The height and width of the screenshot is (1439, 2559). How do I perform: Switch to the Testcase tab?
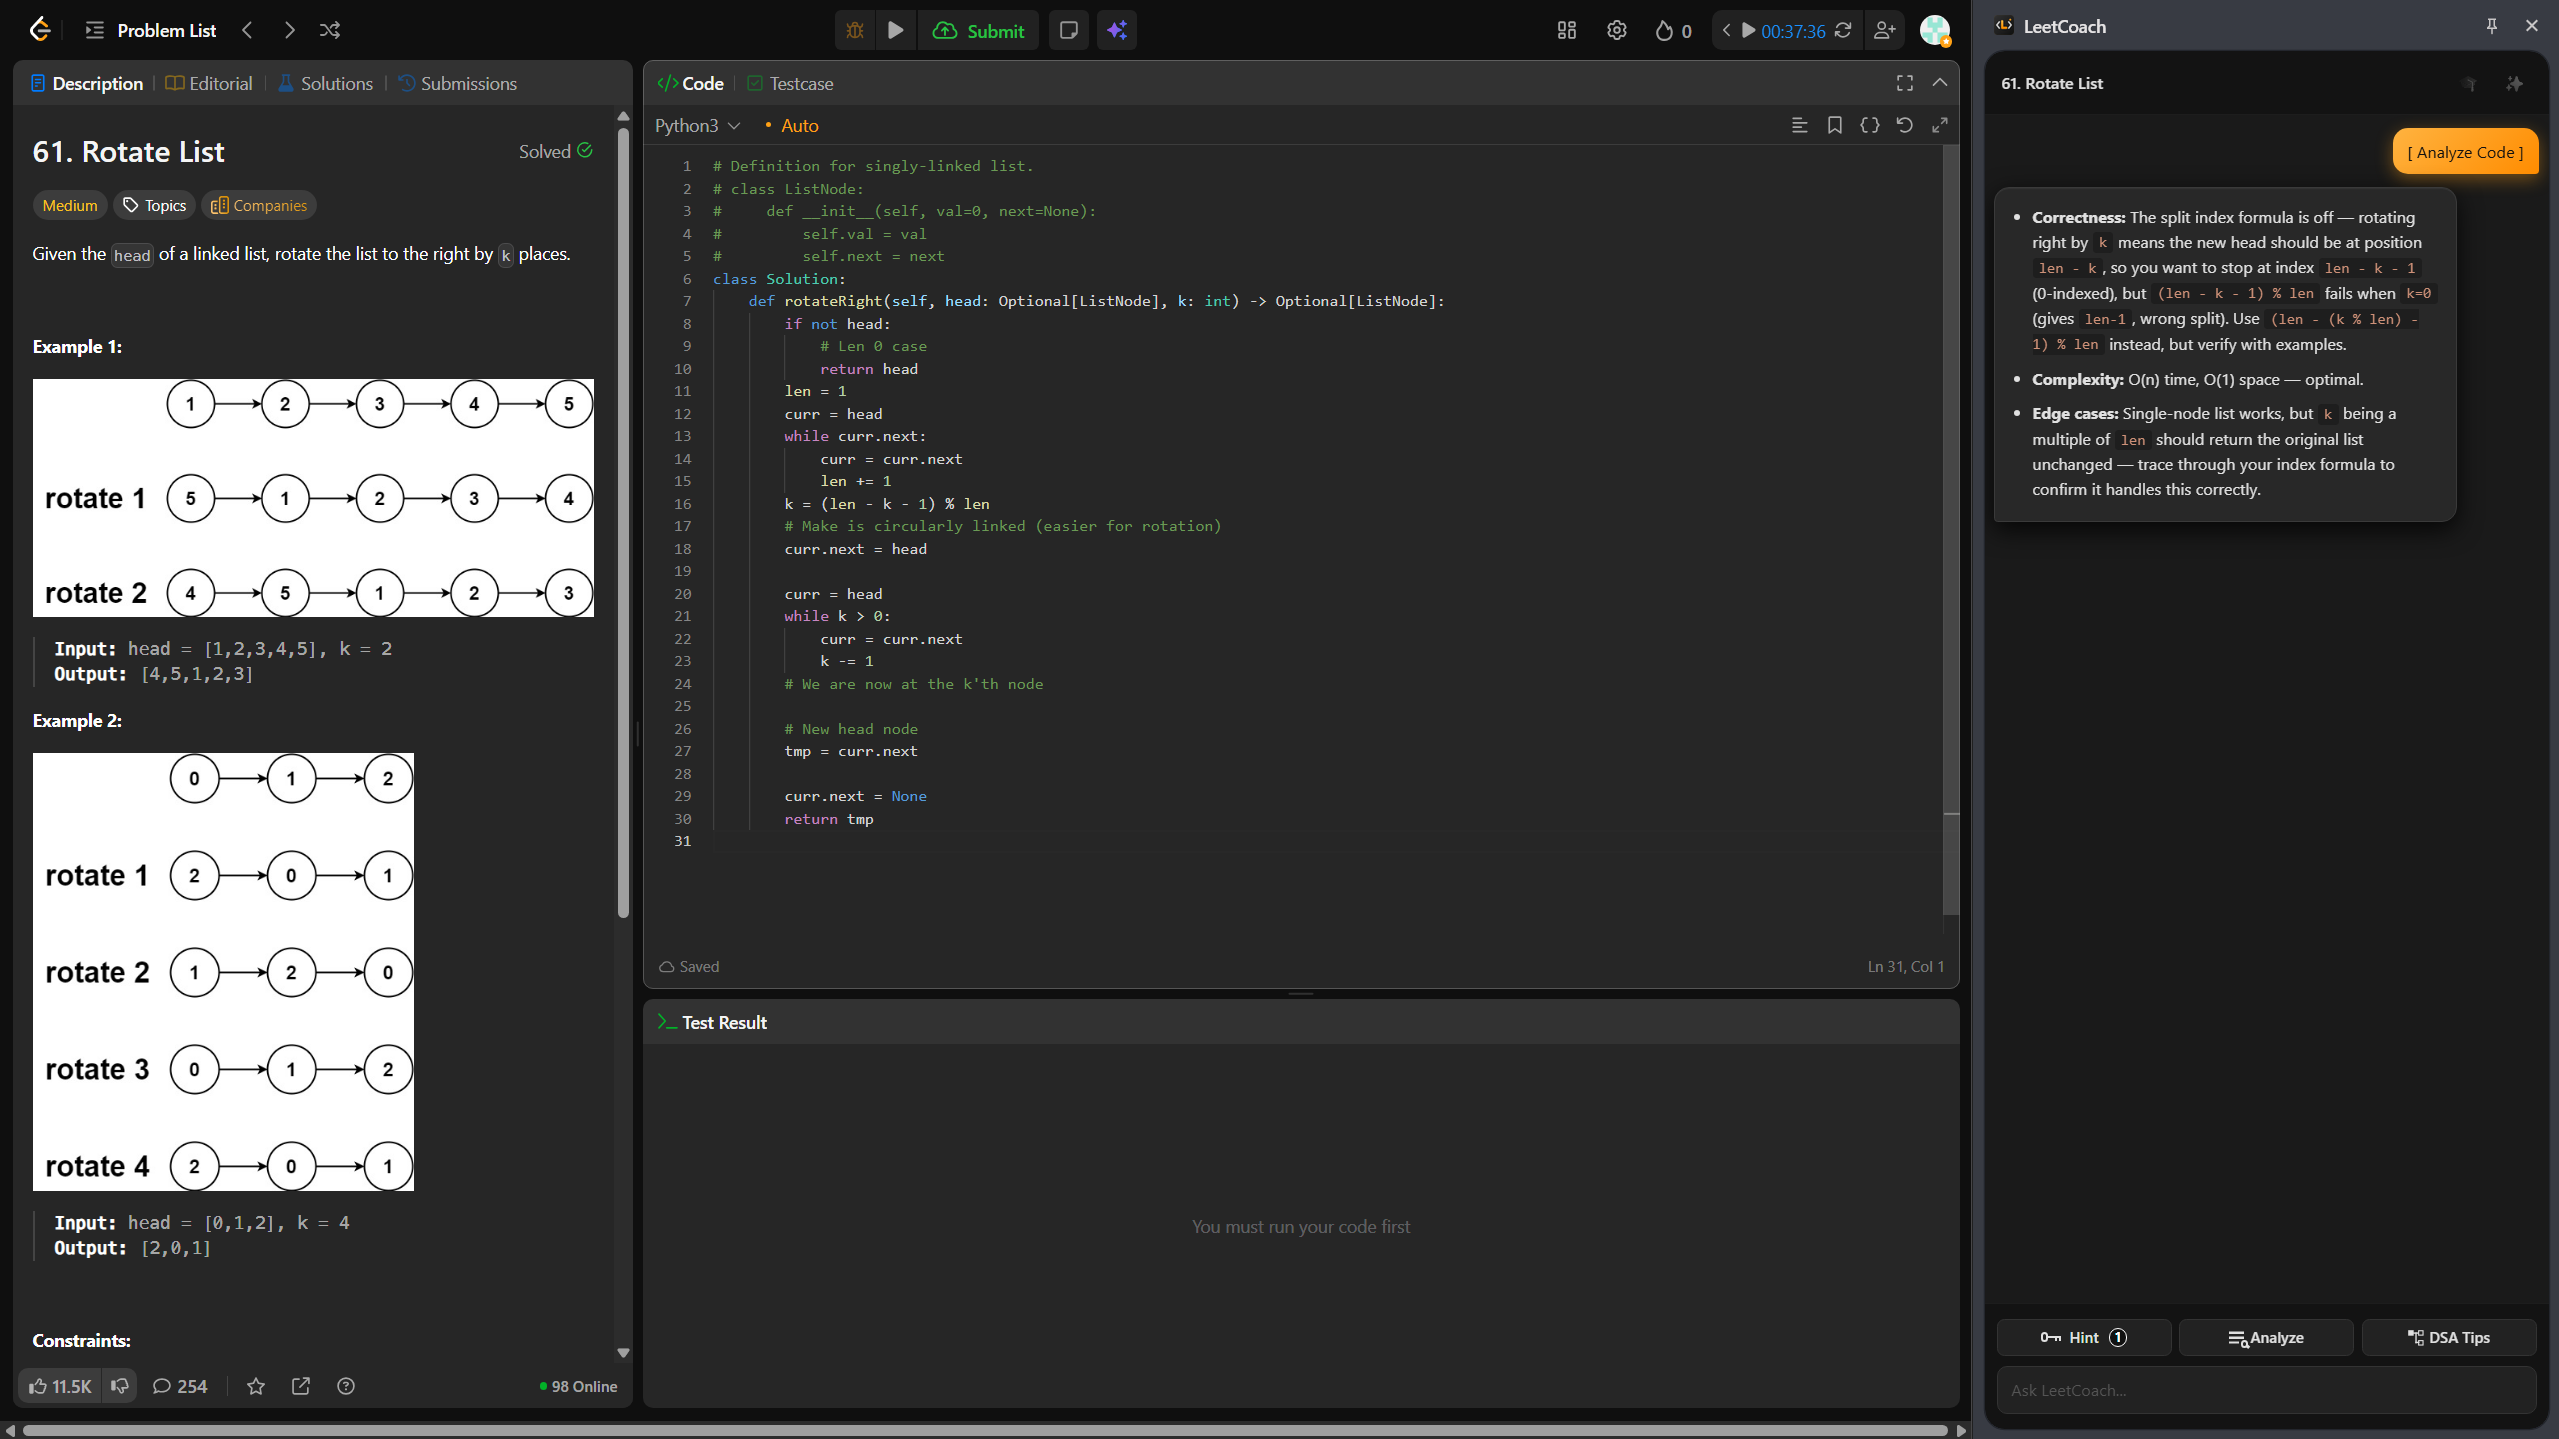(x=790, y=83)
